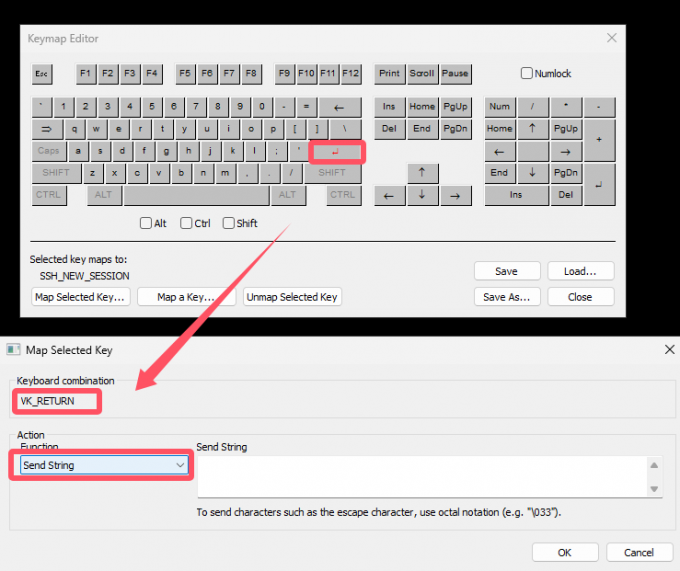Close the Map Selected Key dialog with X

[x=670, y=349]
